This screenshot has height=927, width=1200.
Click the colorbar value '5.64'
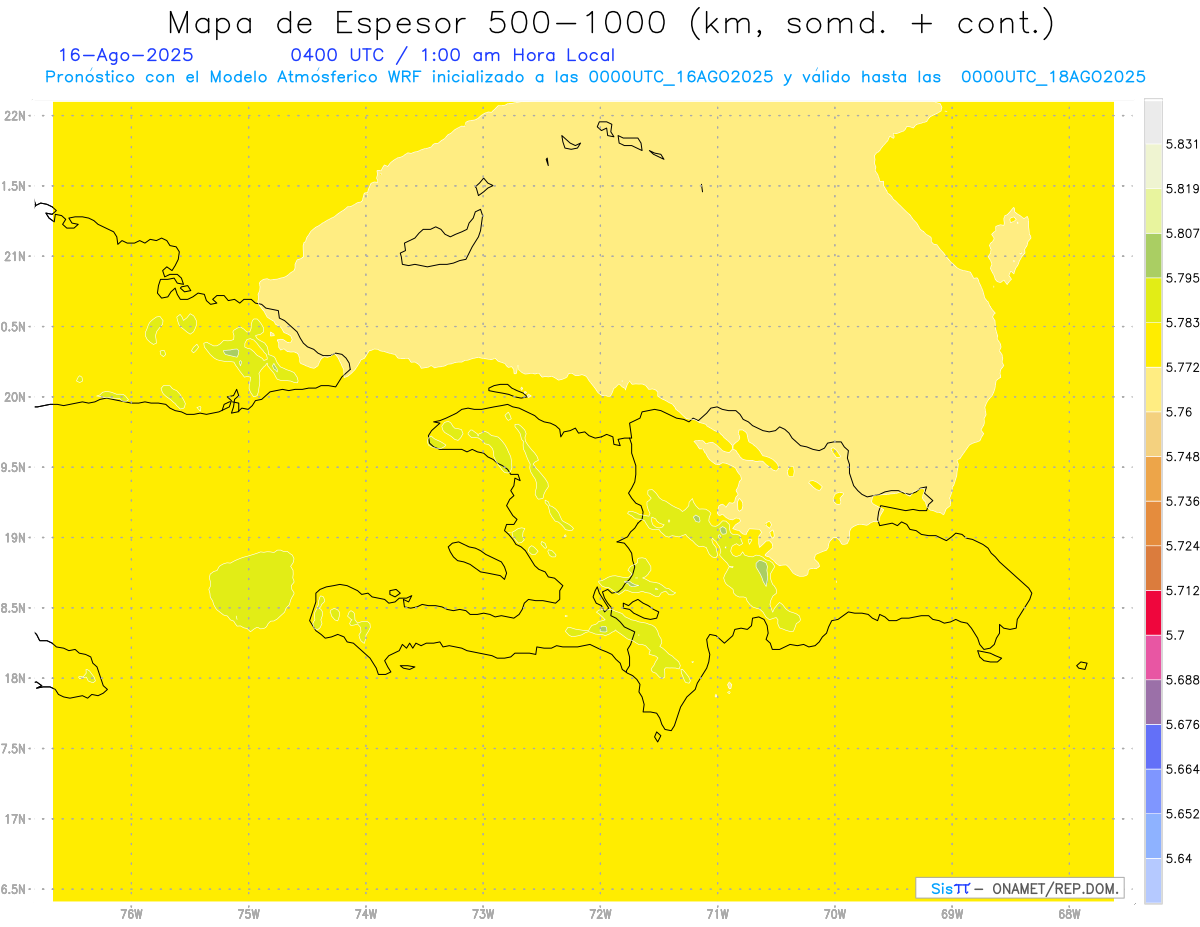coord(1178,858)
